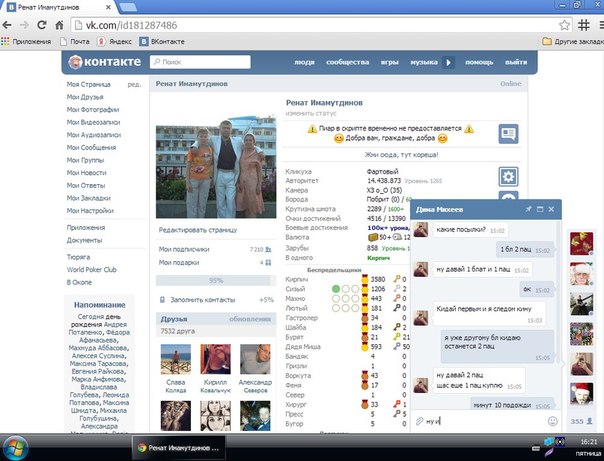Open Мои Сообщения in sidebar

[x=91, y=148]
